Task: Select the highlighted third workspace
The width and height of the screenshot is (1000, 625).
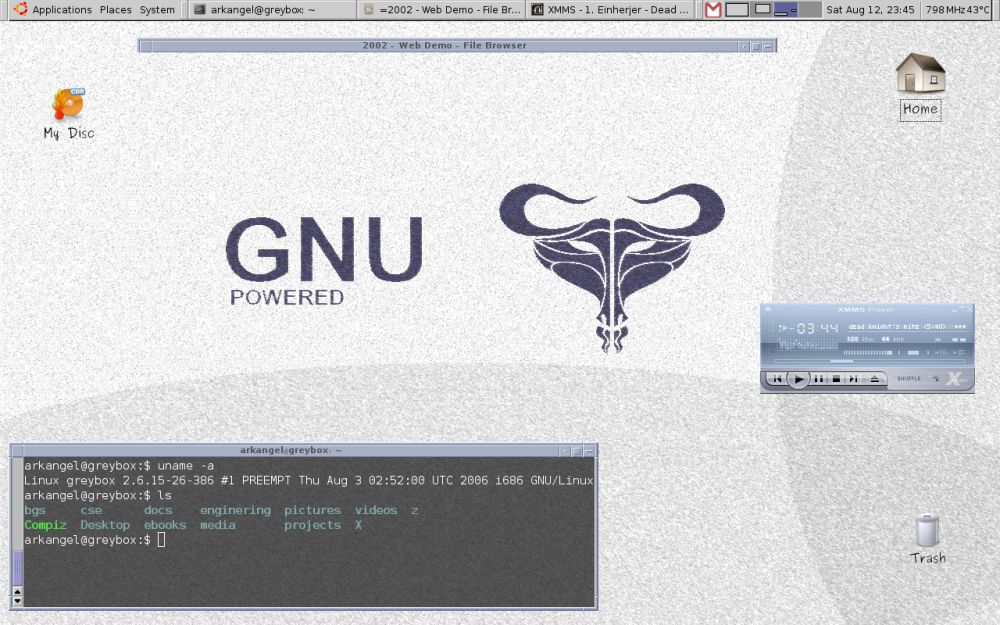Action: pyautogui.click(x=785, y=10)
